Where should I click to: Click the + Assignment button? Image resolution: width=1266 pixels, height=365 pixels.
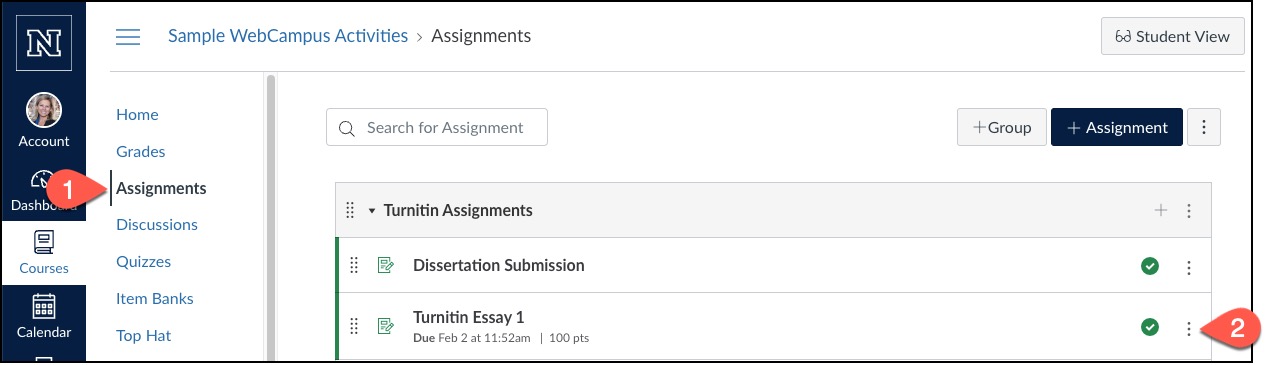(1117, 128)
